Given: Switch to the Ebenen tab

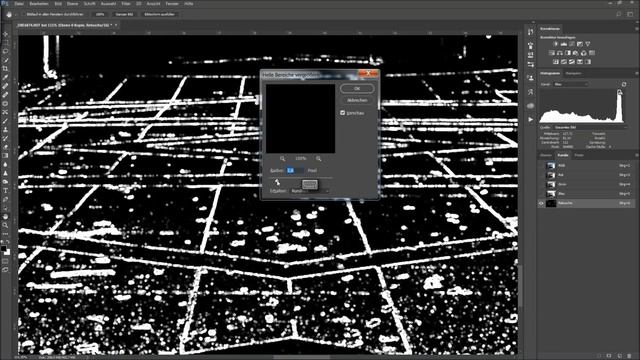Looking at the screenshot, I should 546,155.
